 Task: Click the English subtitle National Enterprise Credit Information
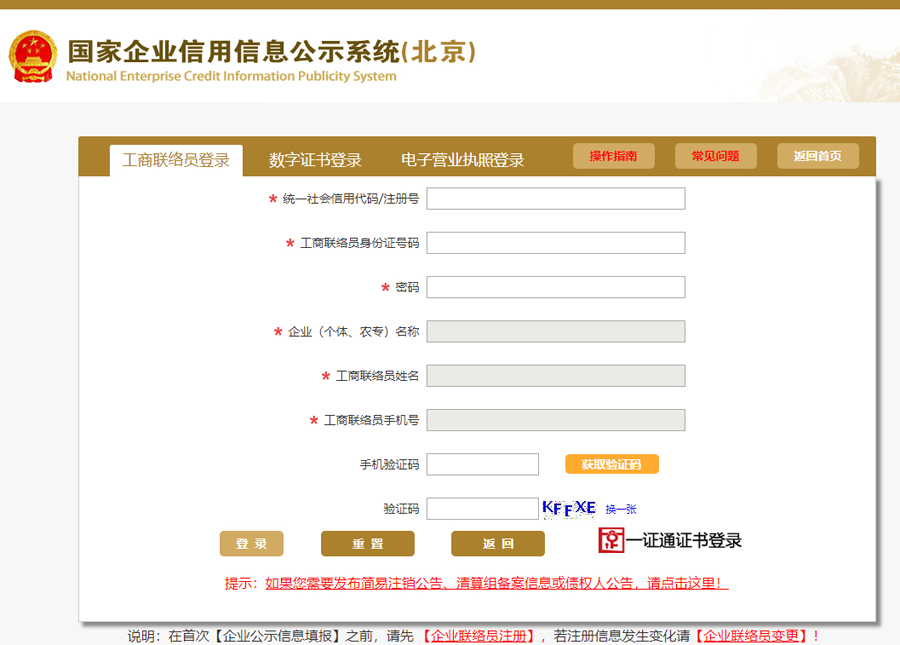point(231,76)
